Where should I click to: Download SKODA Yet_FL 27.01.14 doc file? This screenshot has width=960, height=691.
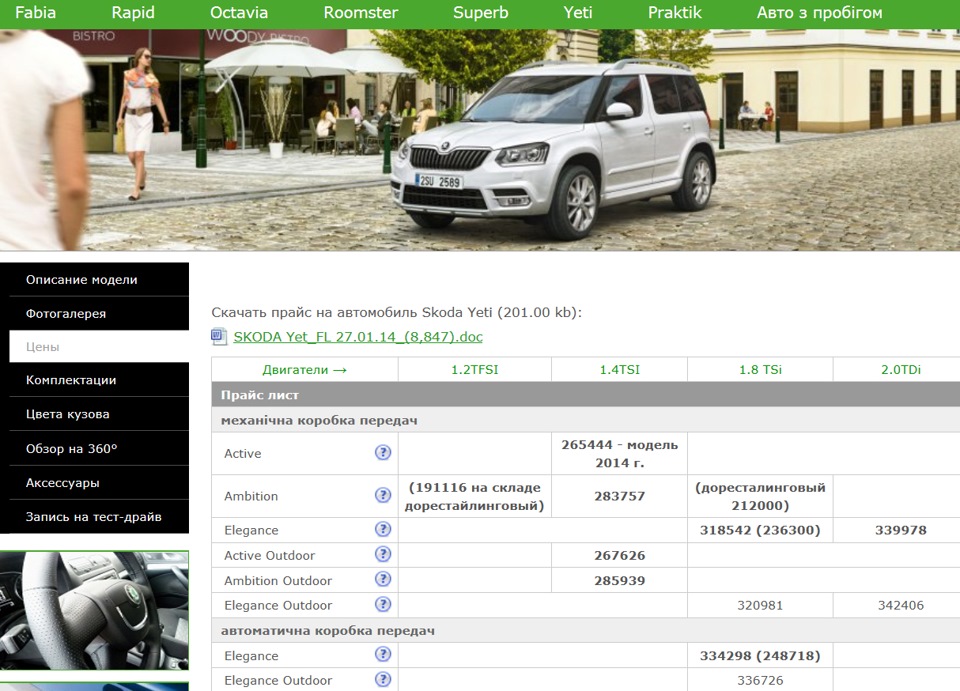click(358, 337)
